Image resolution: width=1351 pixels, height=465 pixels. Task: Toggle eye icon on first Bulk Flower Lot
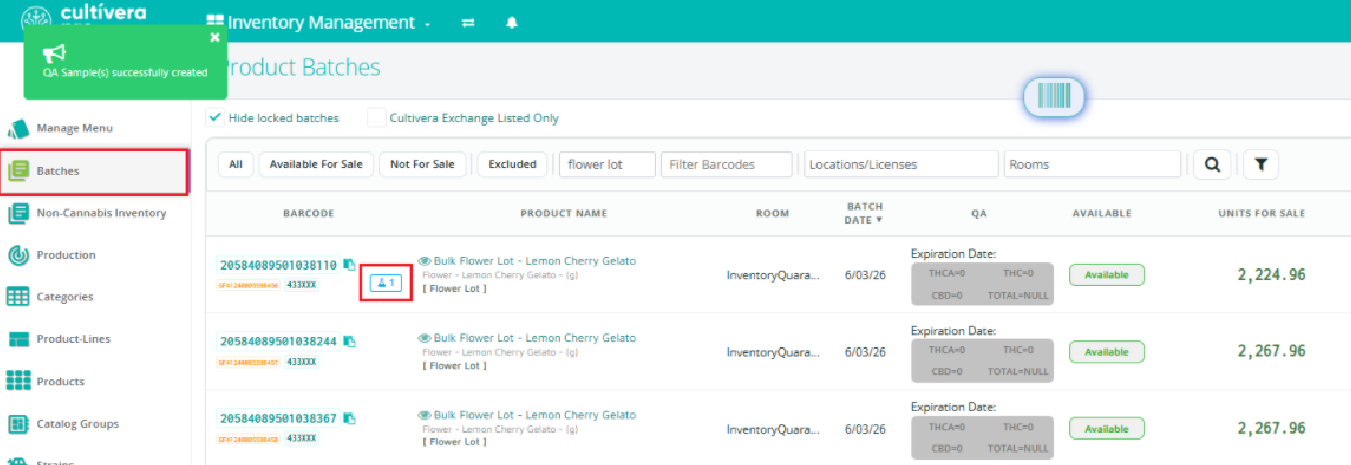424,261
